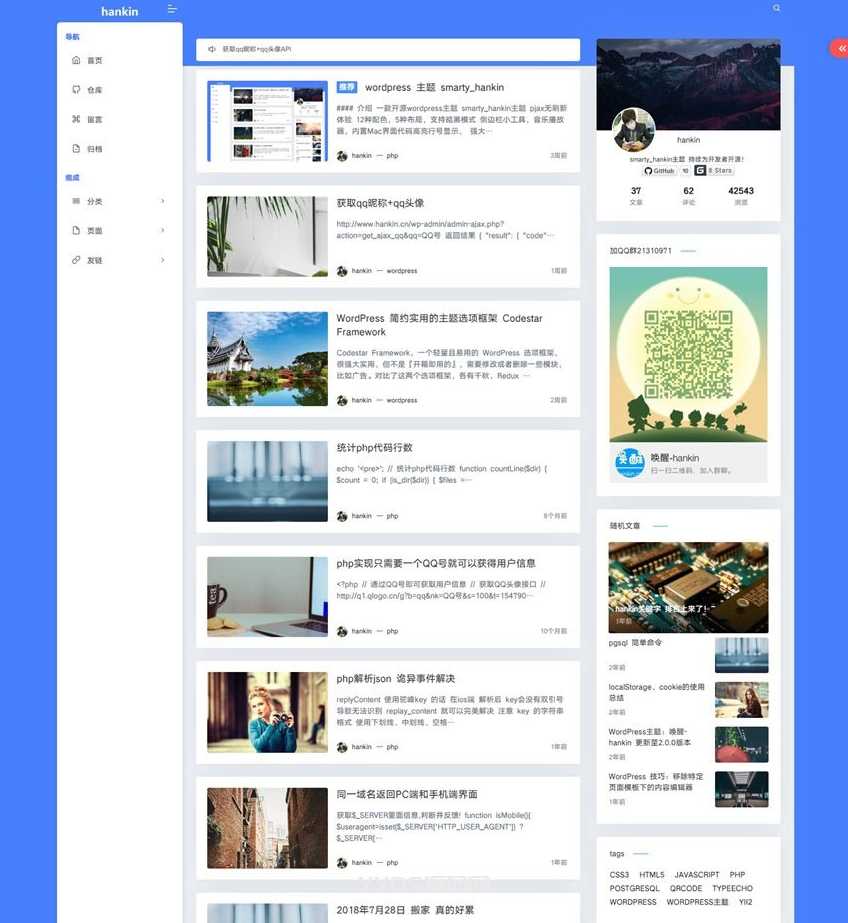848x923 pixels.
Task: Select the CSS3 tag
Action: coord(619,875)
